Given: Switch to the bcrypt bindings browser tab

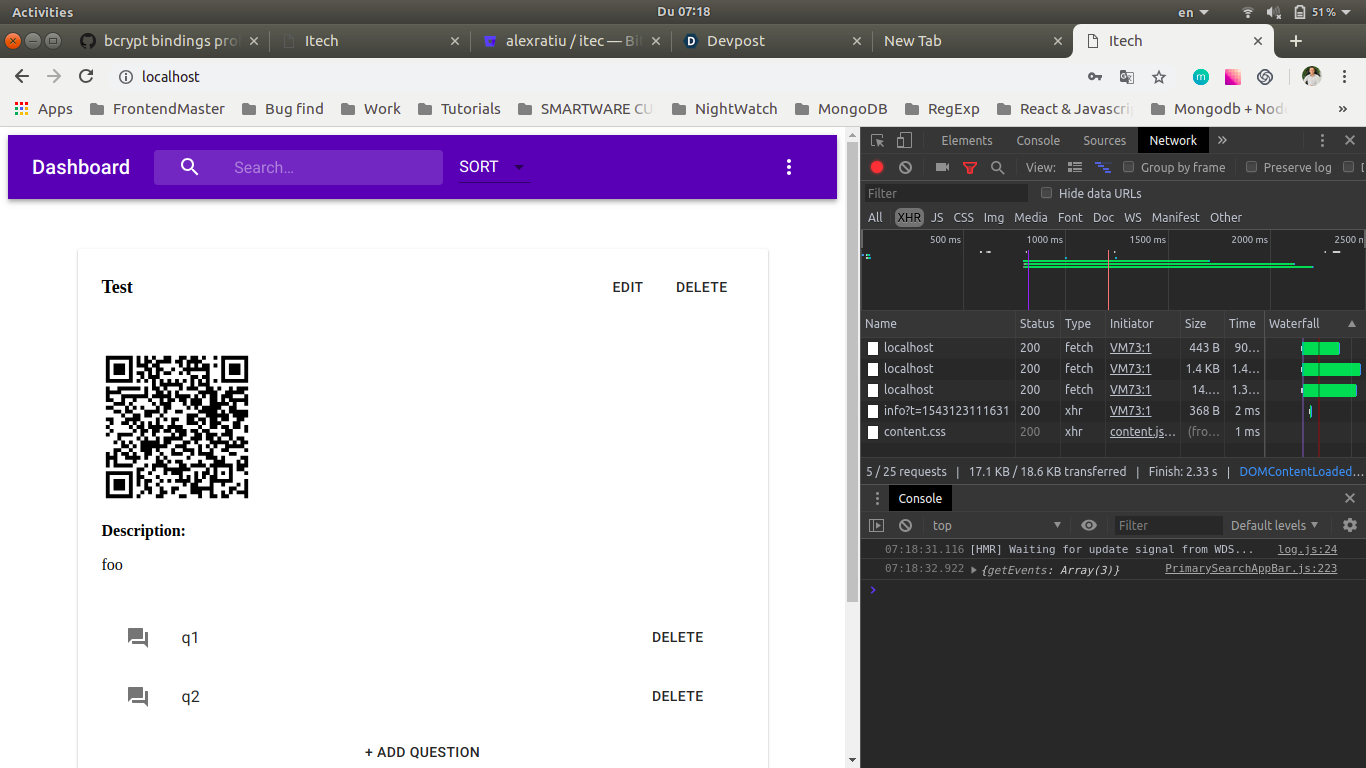Looking at the screenshot, I should (x=169, y=41).
